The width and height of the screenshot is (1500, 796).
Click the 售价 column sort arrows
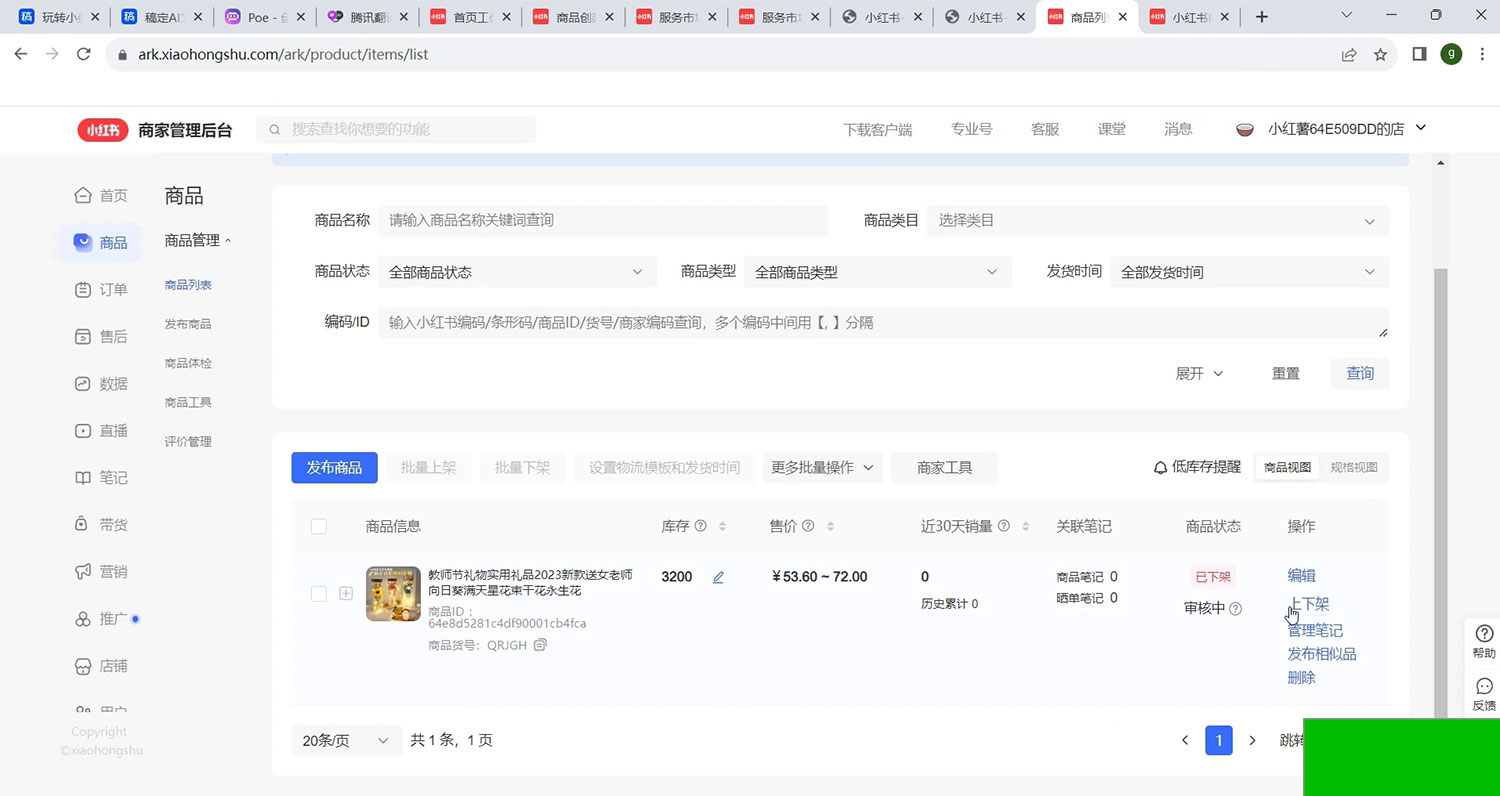[830, 526]
